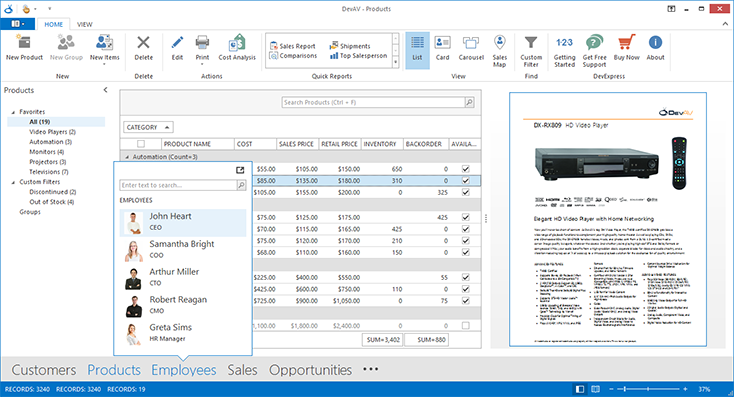Toggle availability checkbox in the $85.00 row
Viewport: 734px width, 397px height.
[465, 180]
